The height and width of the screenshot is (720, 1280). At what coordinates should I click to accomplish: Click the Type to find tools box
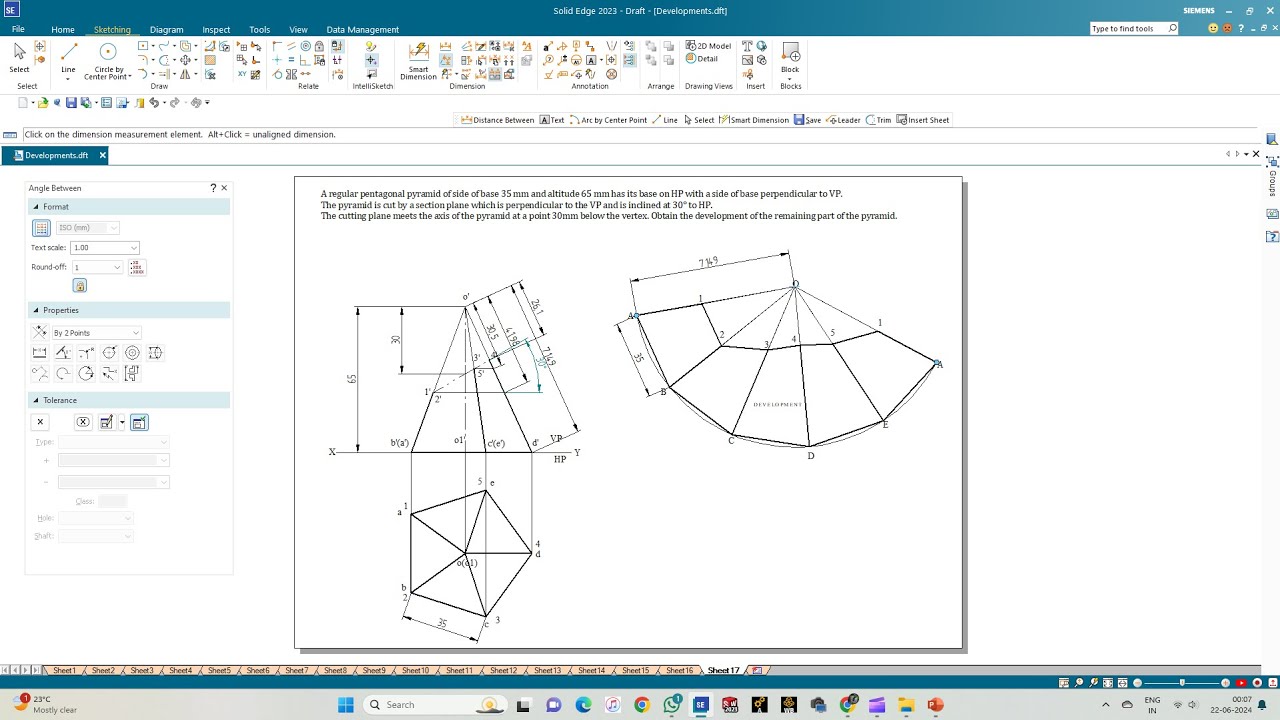1134,29
